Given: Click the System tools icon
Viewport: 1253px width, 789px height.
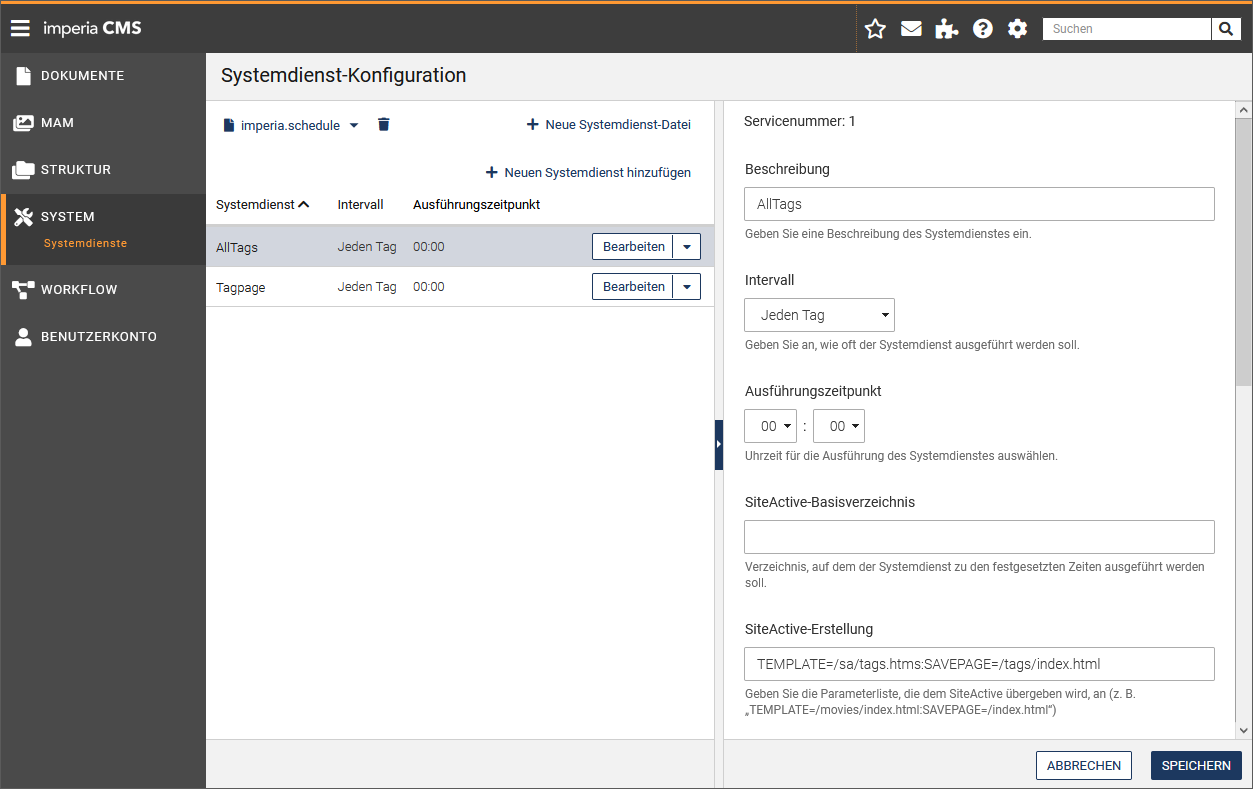Looking at the screenshot, I should point(24,217).
